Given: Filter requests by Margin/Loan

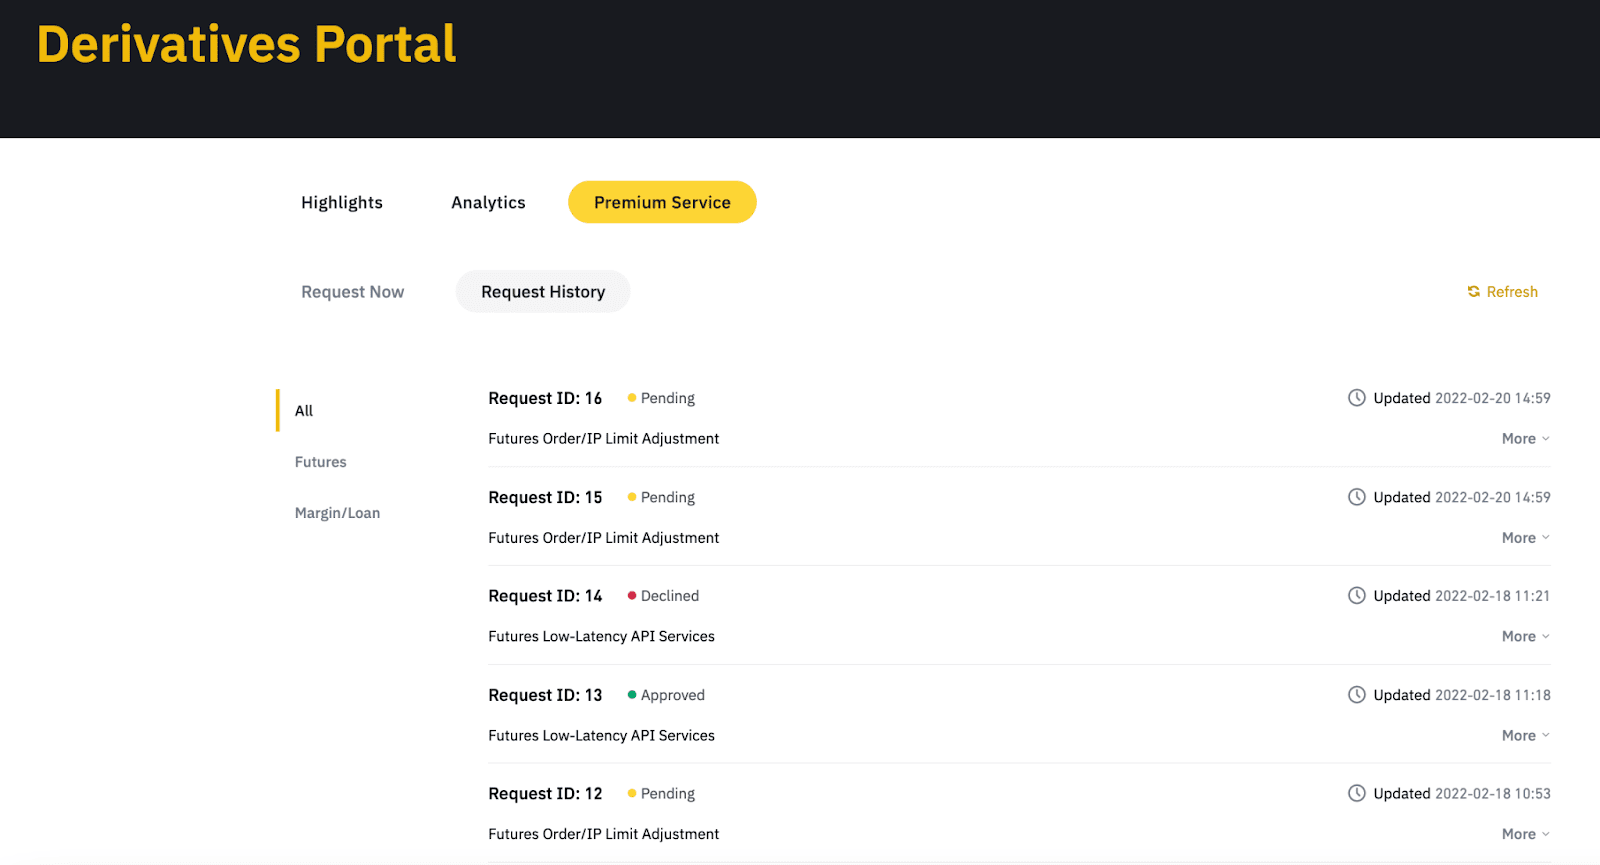Looking at the screenshot, I should coord(337,513).
